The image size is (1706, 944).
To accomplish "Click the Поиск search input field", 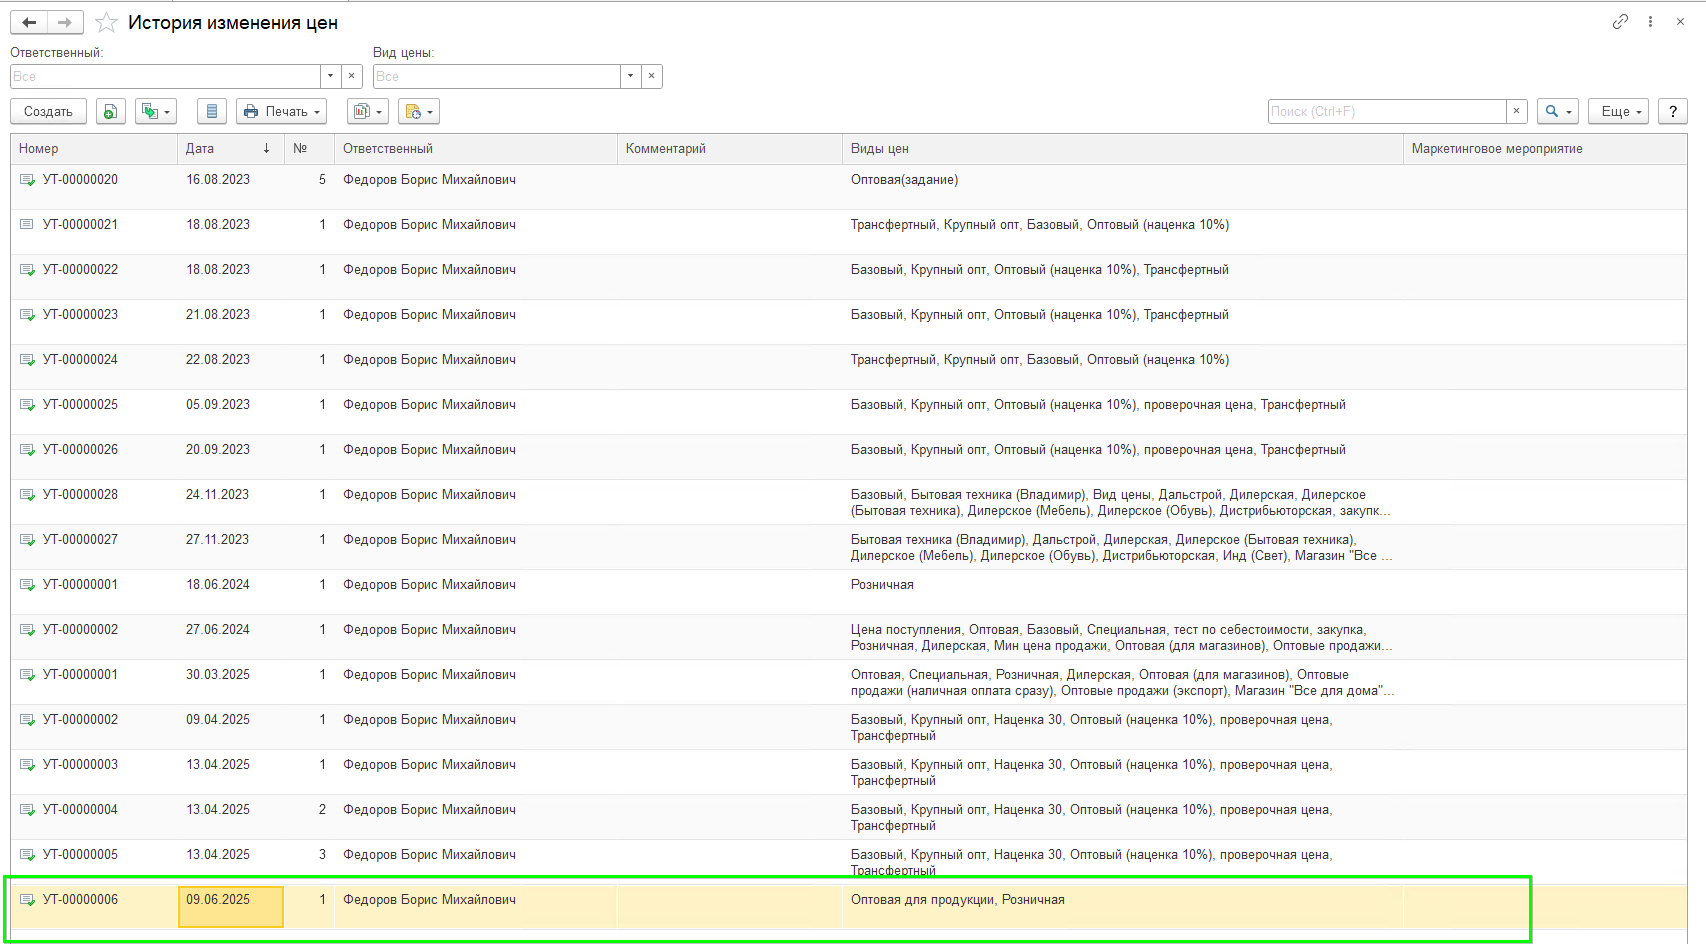I will [1387, 111].
